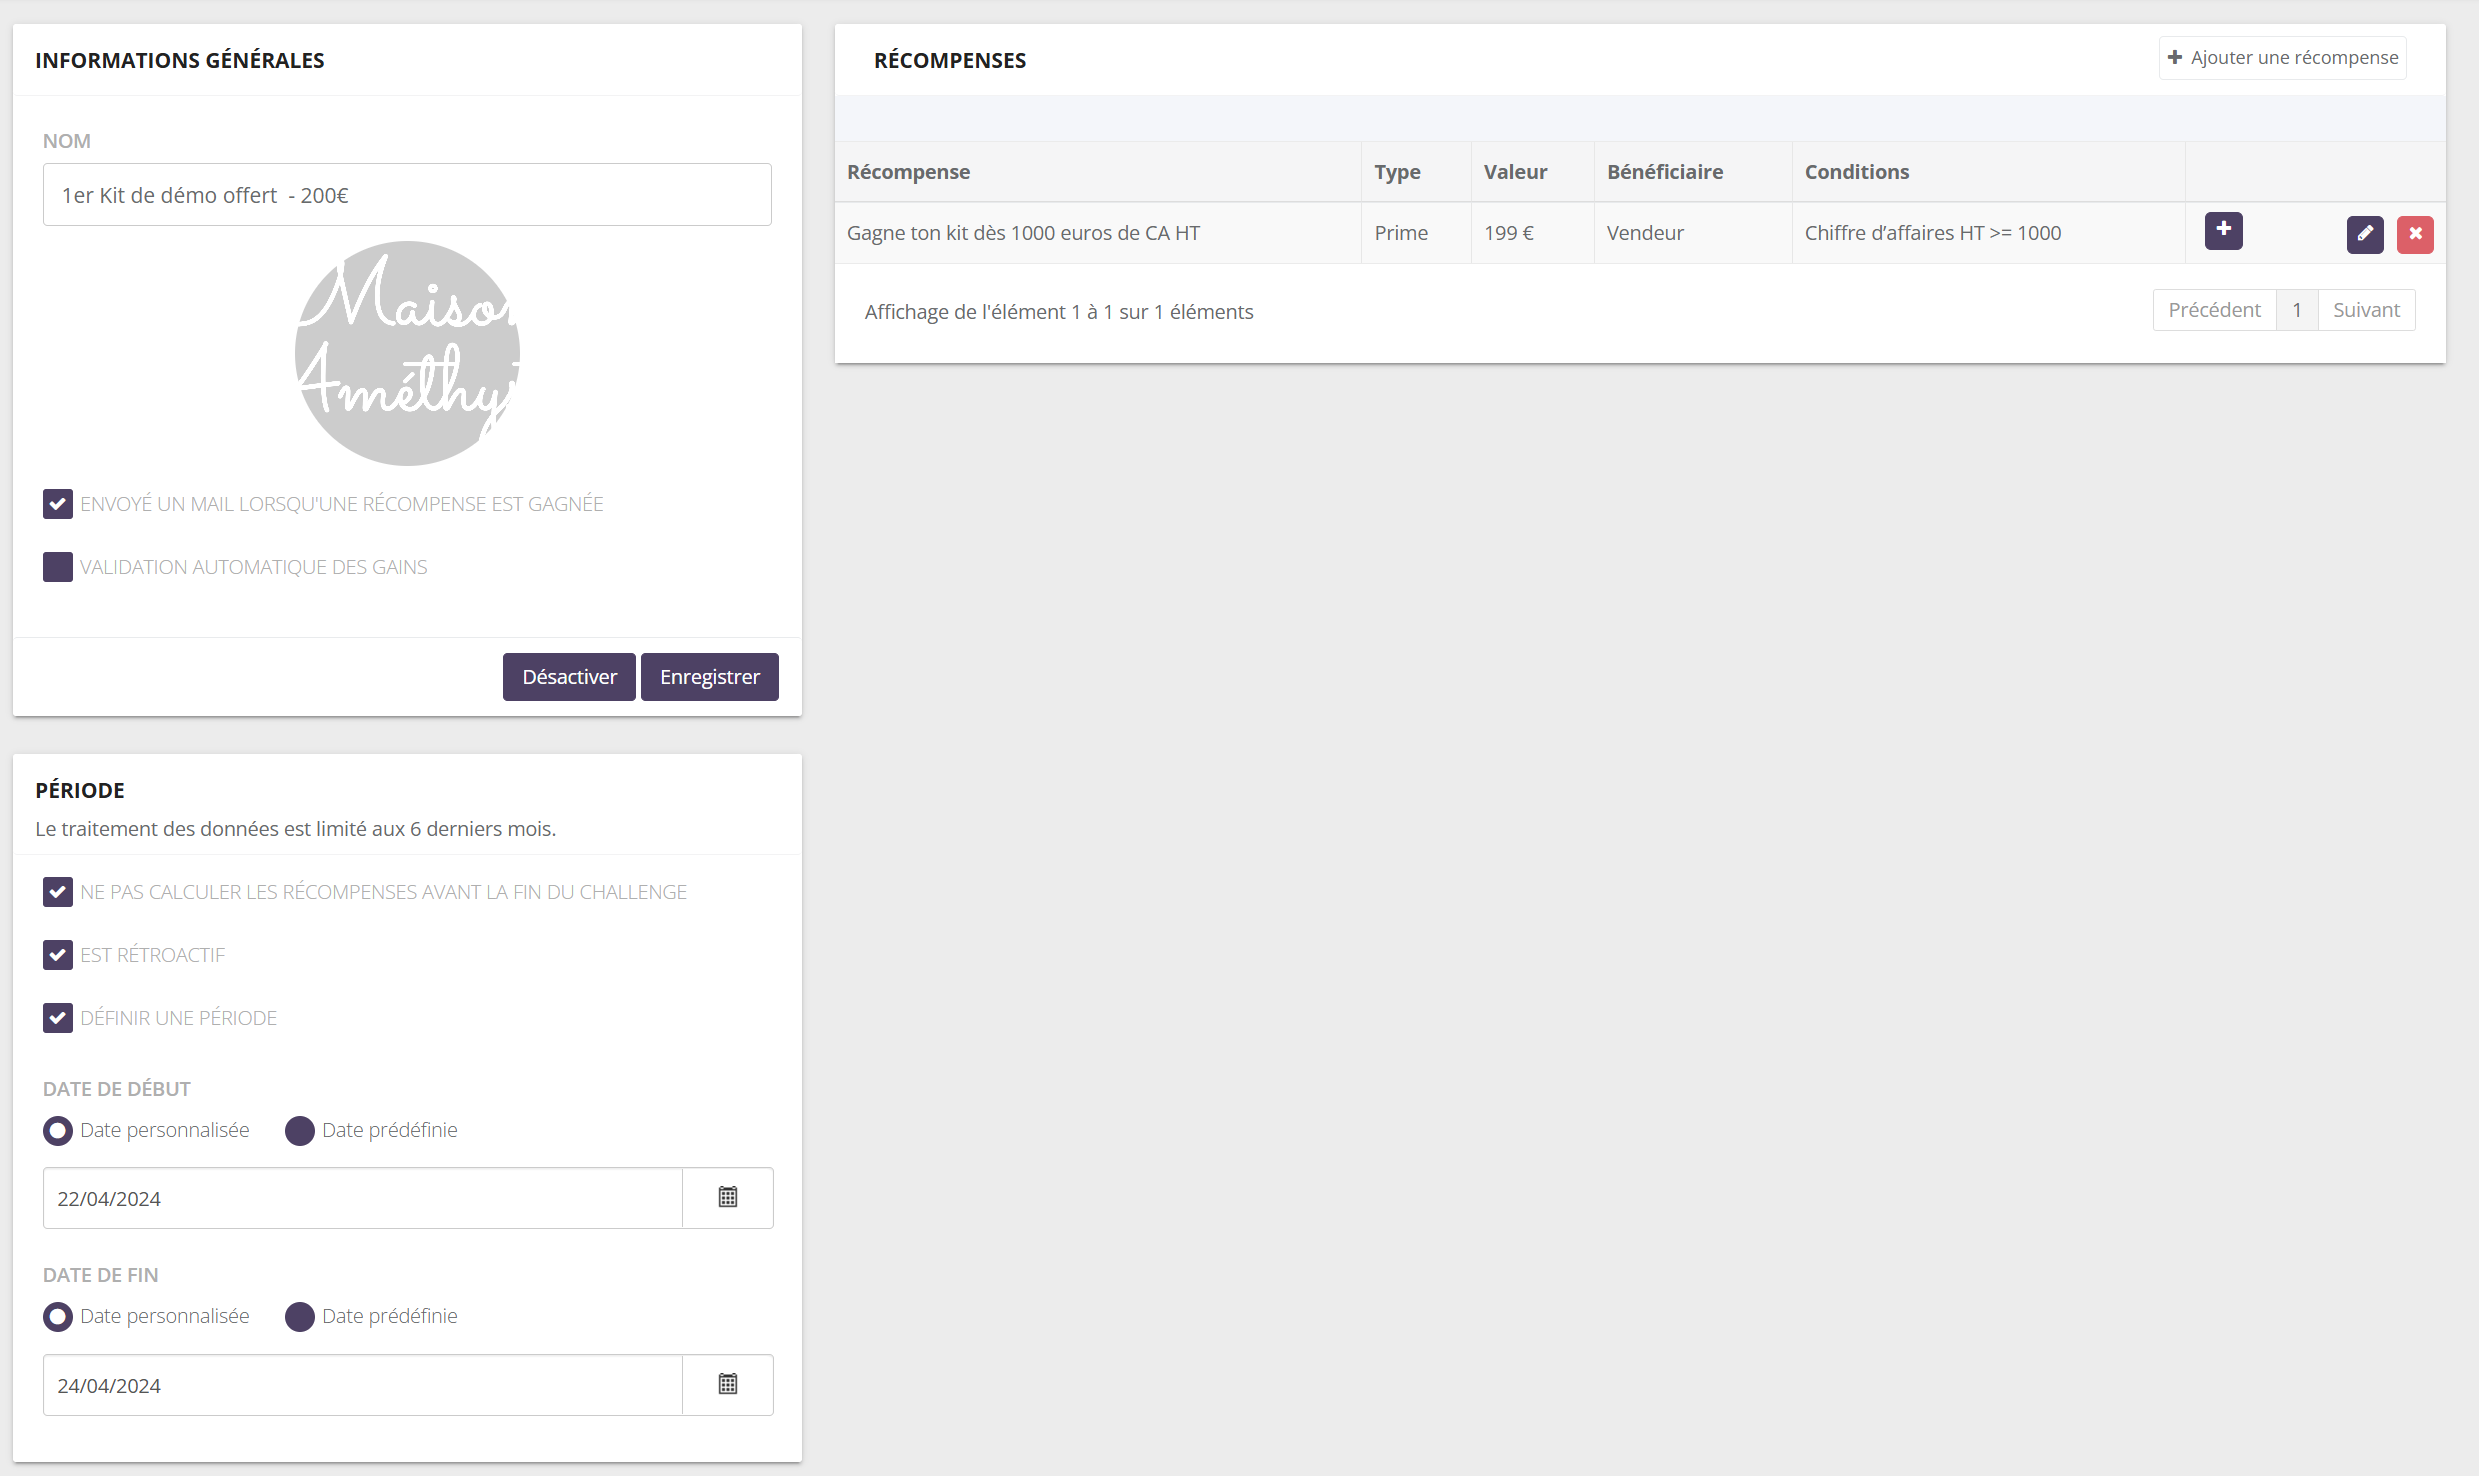The width and height of the screenshot is (2479, 1476).
Task: Select Date personnalisée under Date de fin
Action: (58, 1317)
